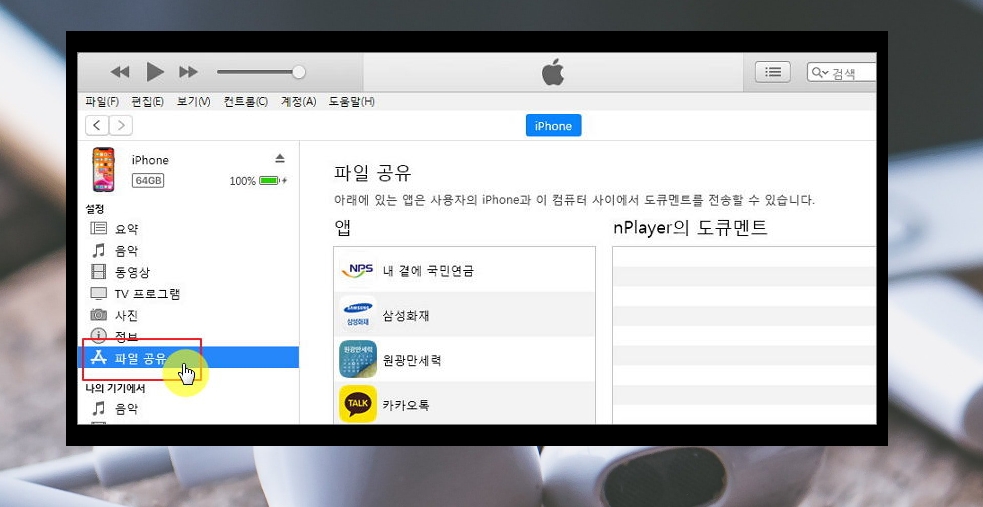The height and width of the screenshot is (507, 983).
Task: Click the rewind previous track button
Action: click(x=120, y=72)
